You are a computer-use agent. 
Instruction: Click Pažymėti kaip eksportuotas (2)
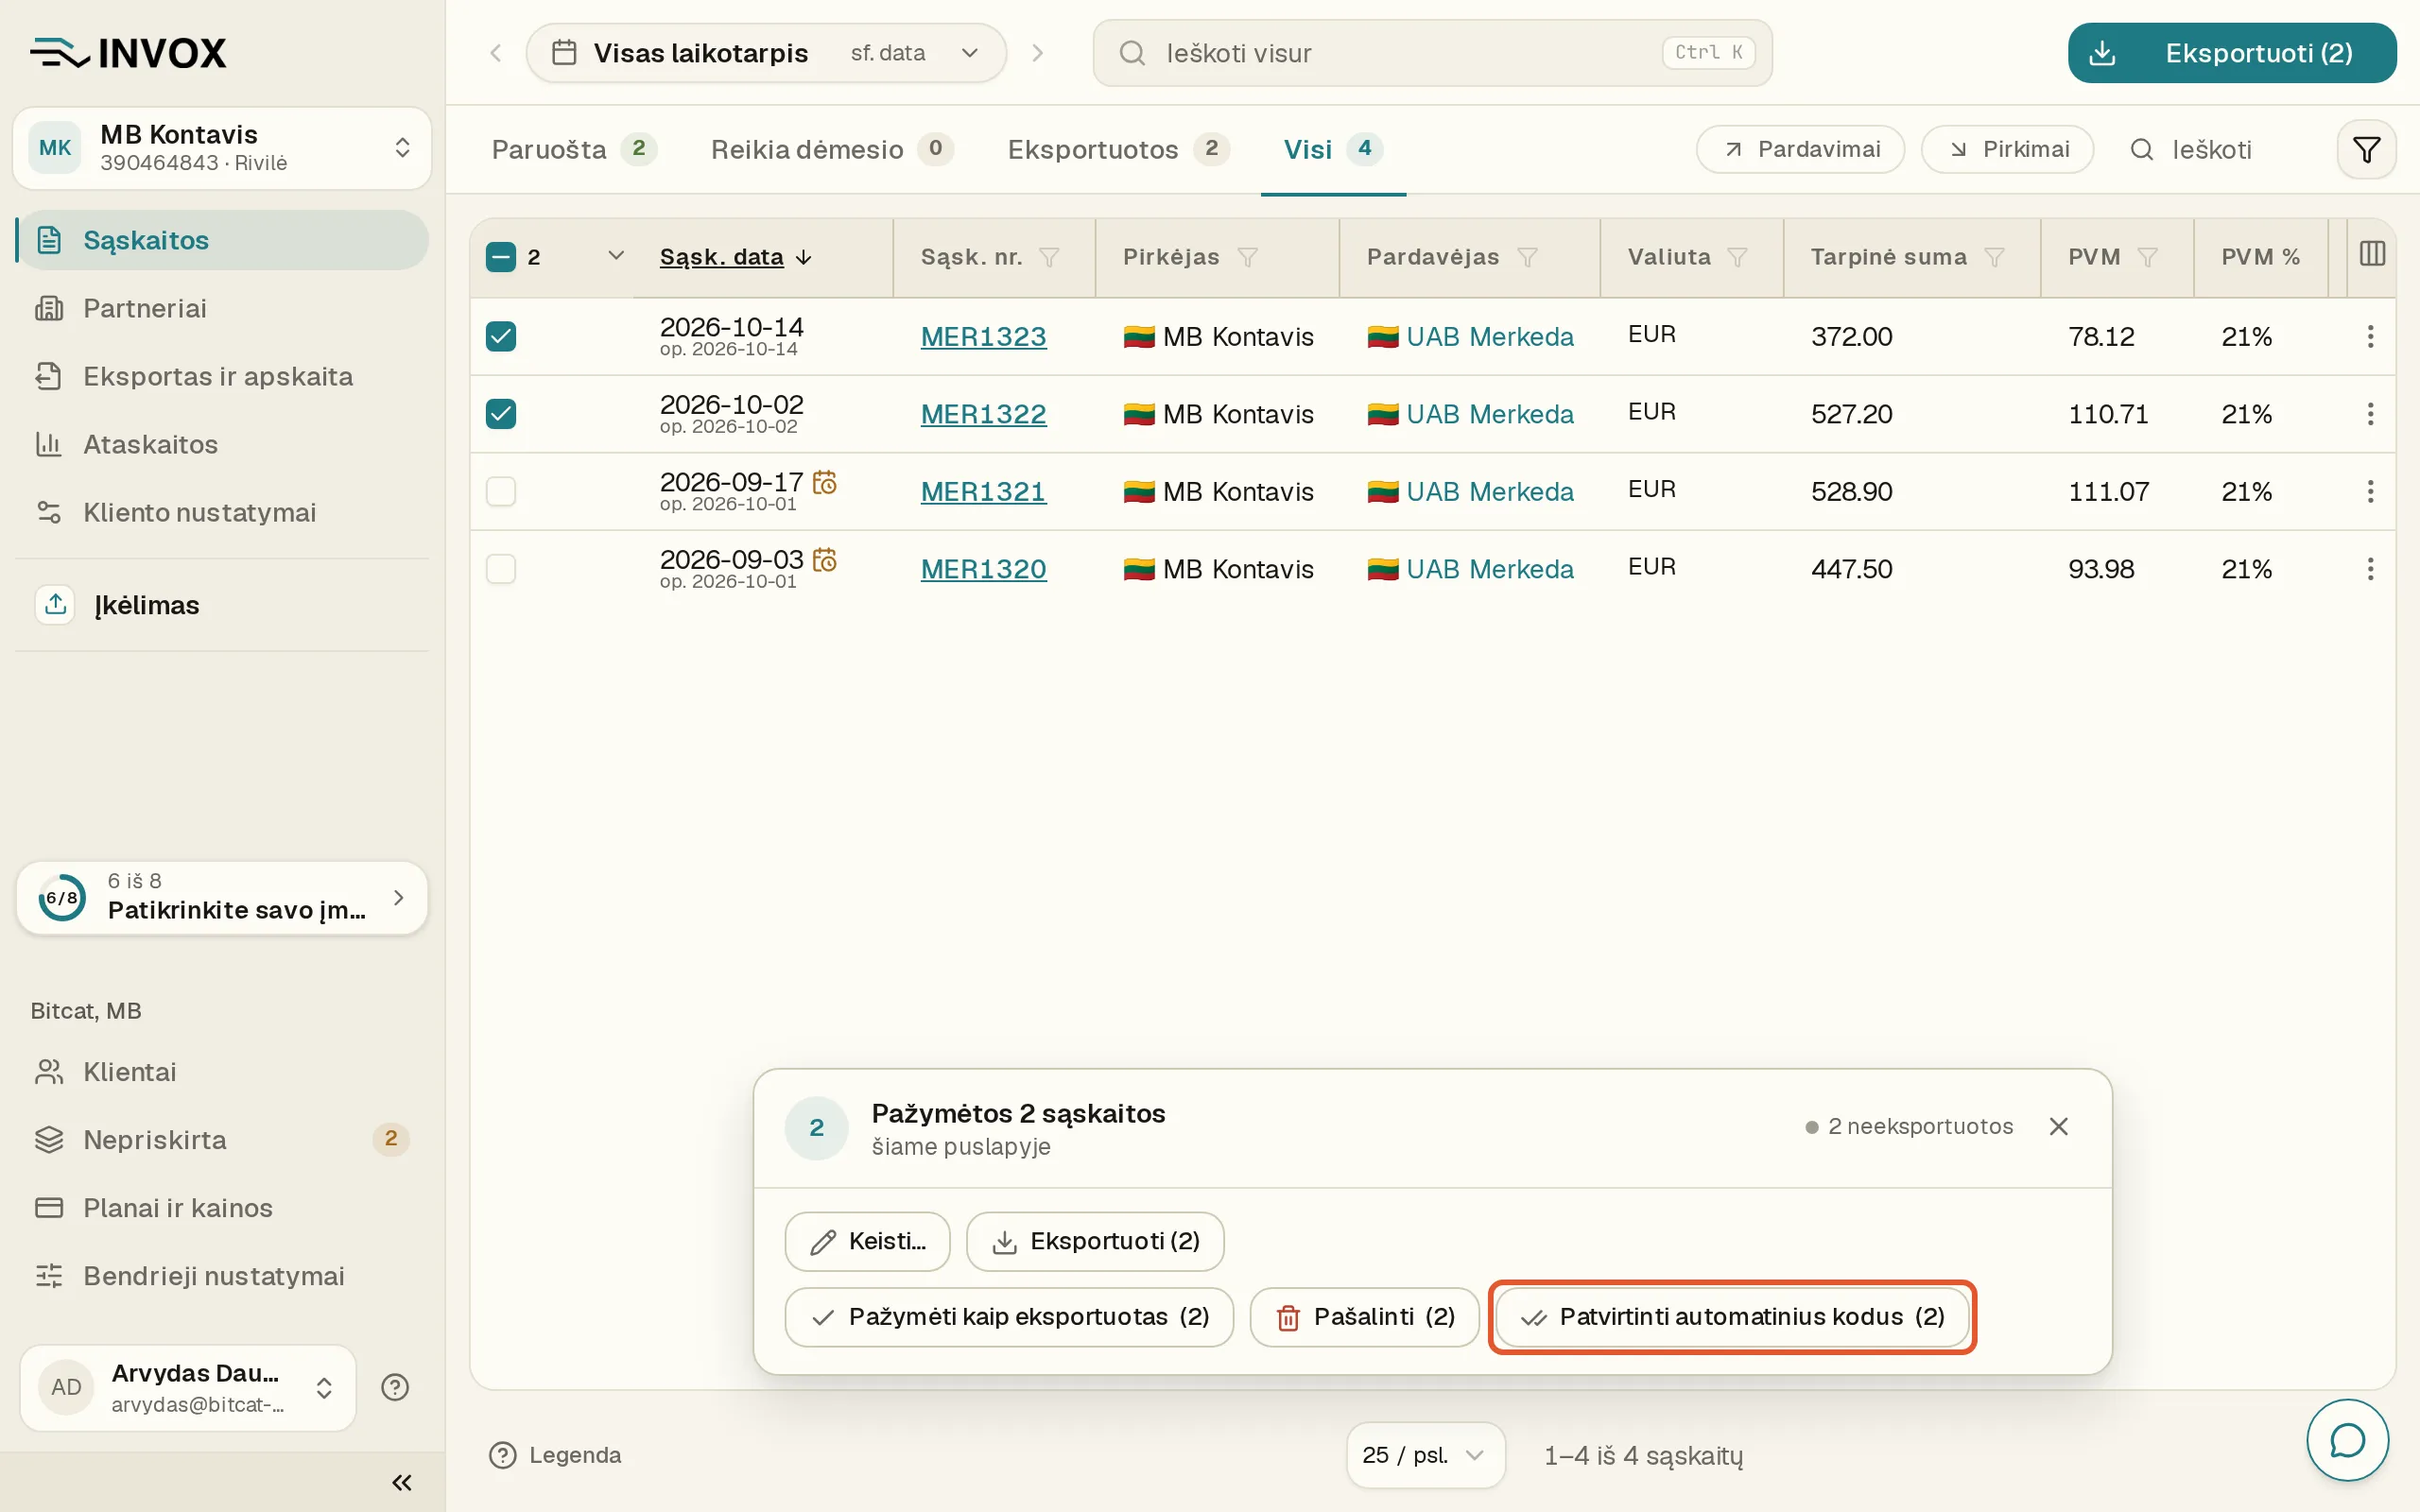pyautogui.click(x=1009, y=1317)
